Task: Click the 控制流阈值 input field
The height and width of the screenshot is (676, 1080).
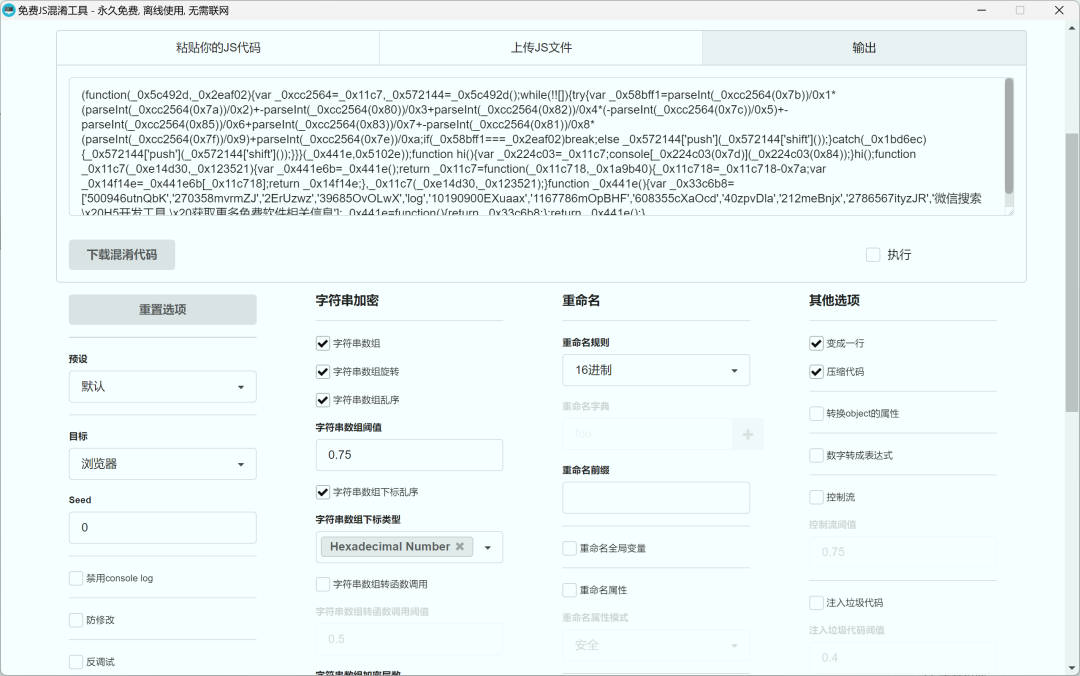Action: [903, 552]
